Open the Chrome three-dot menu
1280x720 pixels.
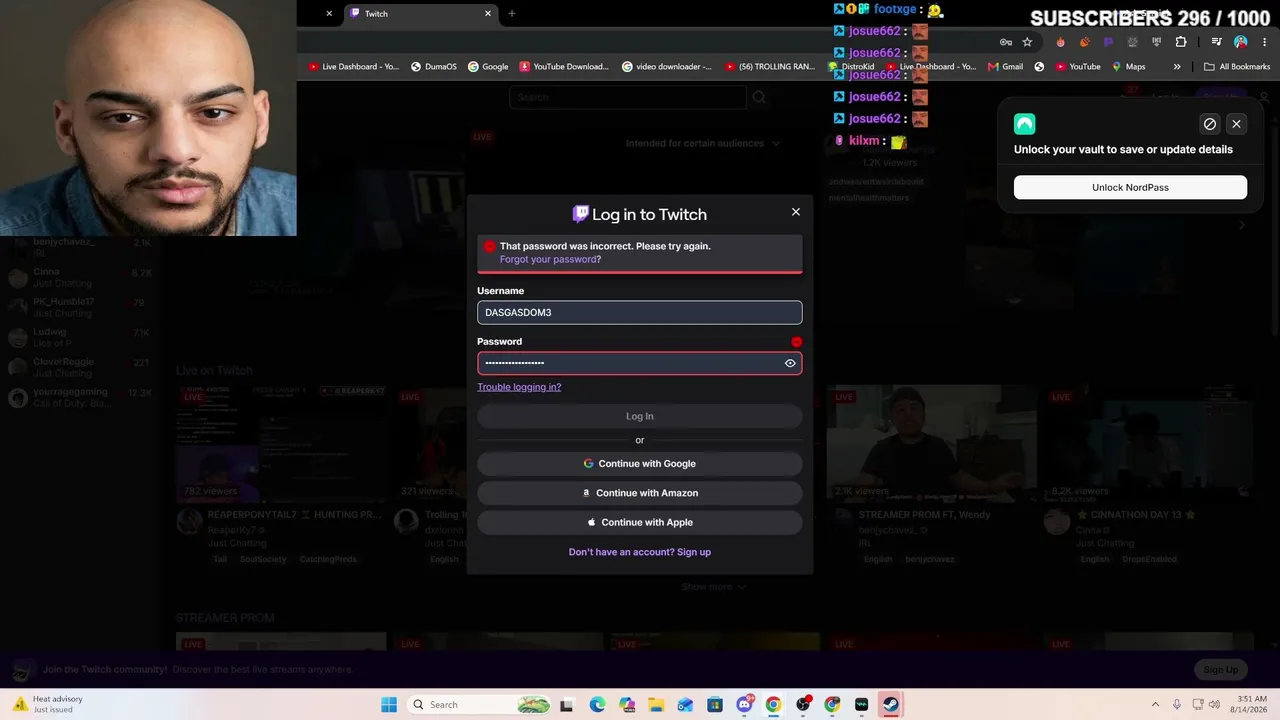pyautogui.click(x=1264, y=42)
